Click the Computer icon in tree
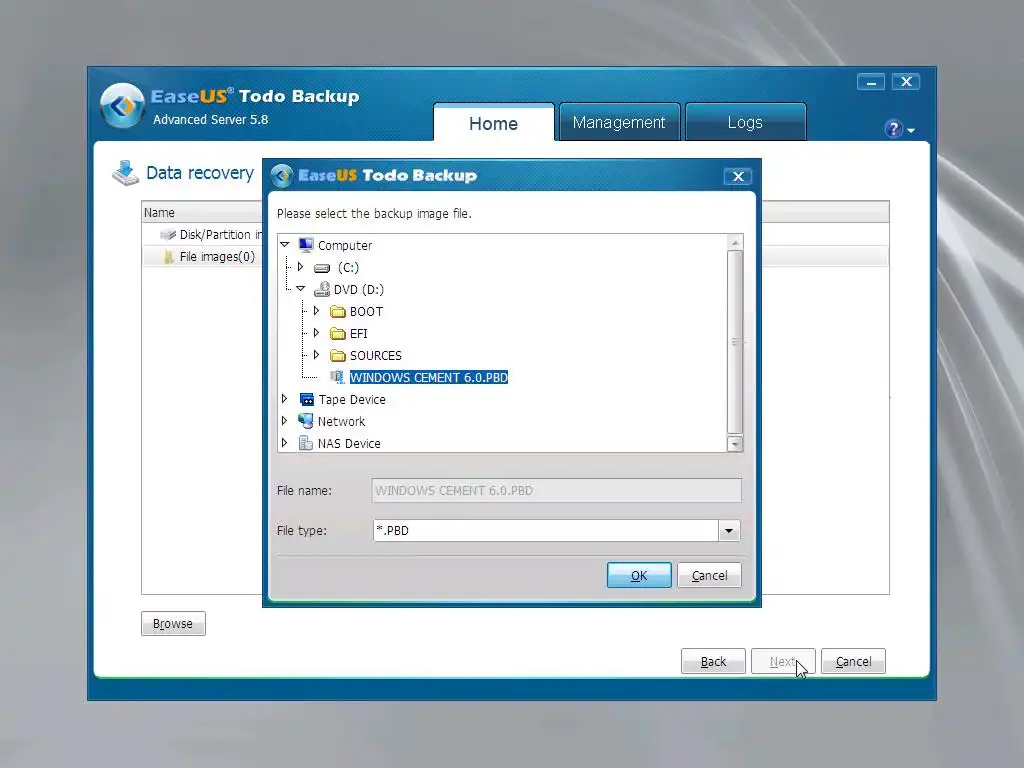Screen dimensions: 1024x768 [x=306, y=245]
